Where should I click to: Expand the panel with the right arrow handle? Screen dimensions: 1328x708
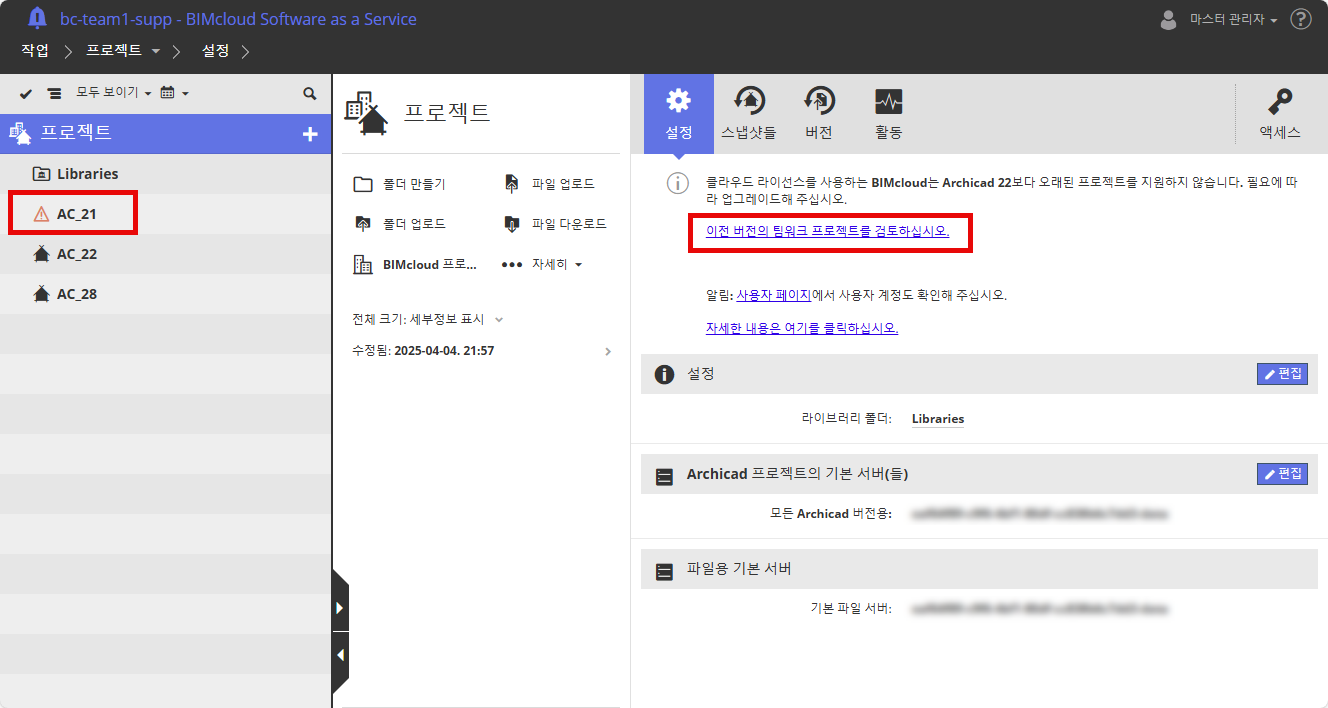340,608
